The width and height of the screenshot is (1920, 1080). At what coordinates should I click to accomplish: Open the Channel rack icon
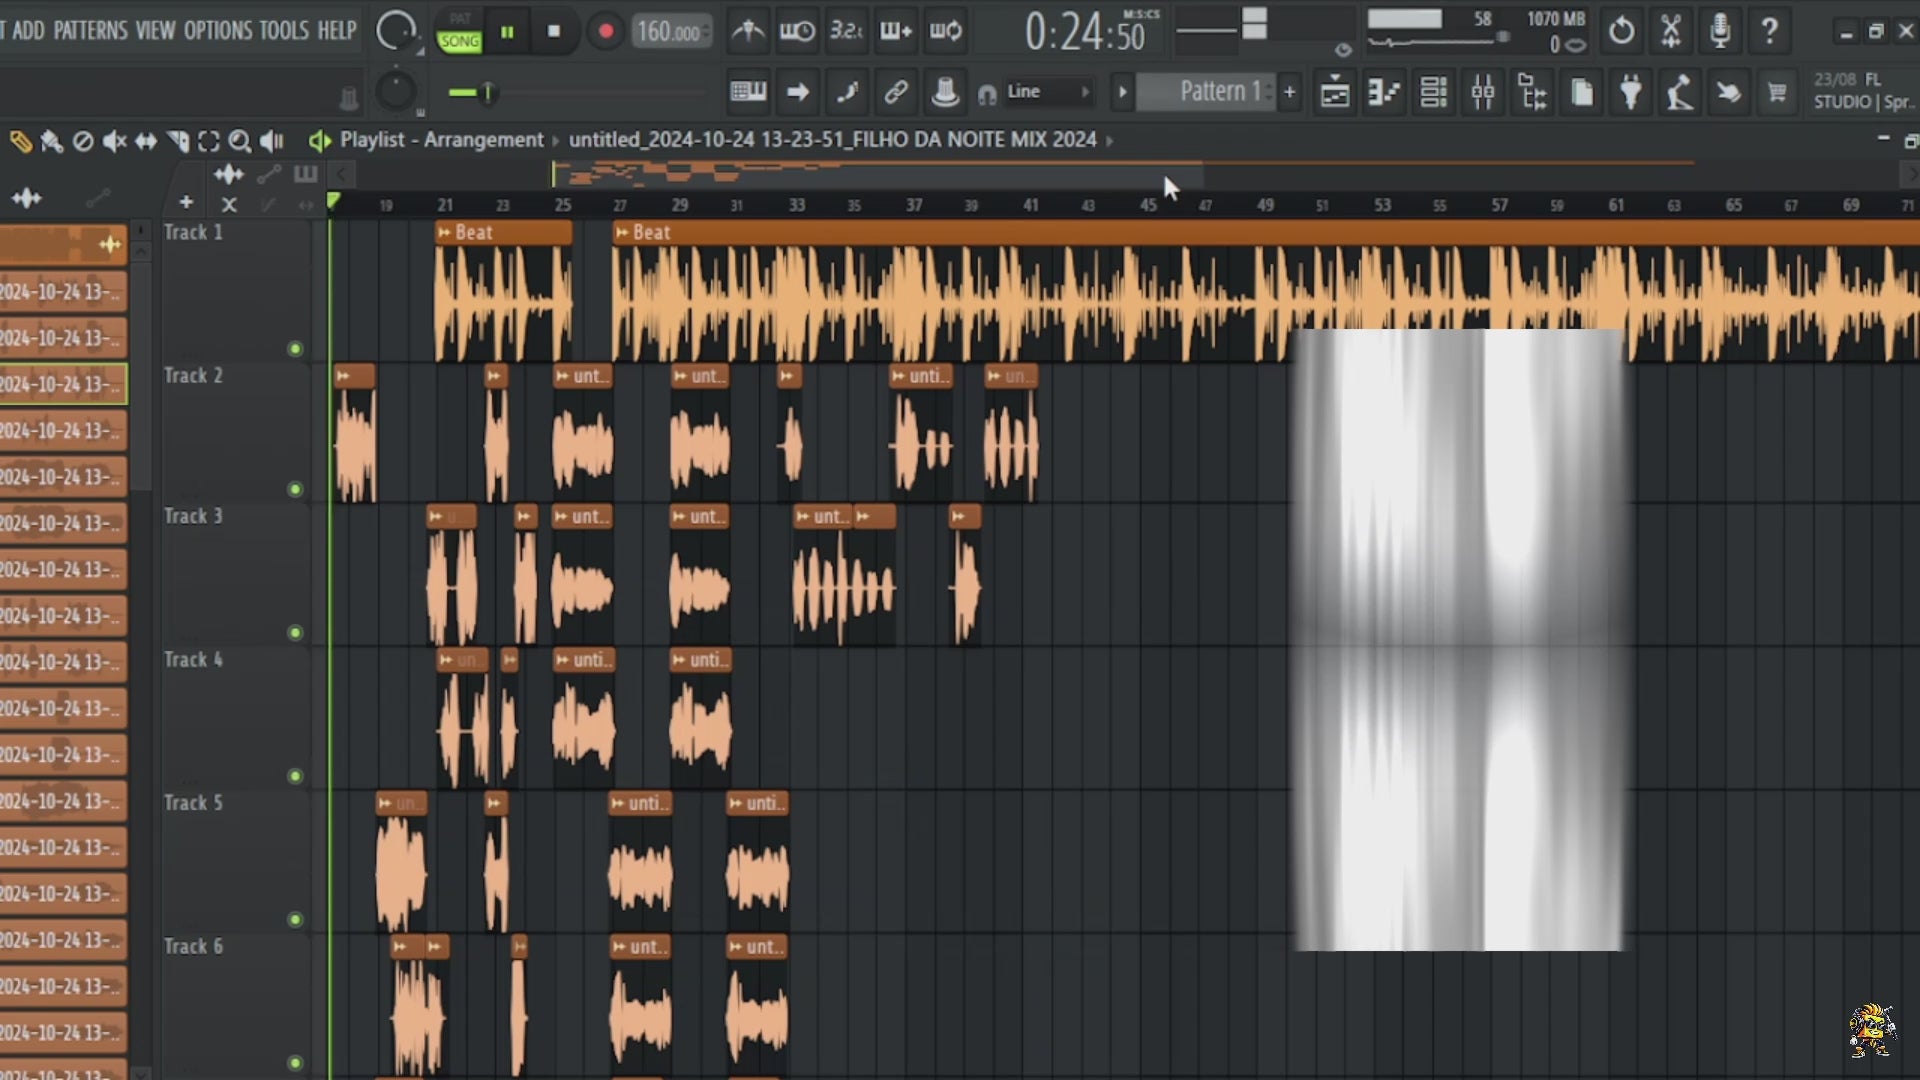1434,91
